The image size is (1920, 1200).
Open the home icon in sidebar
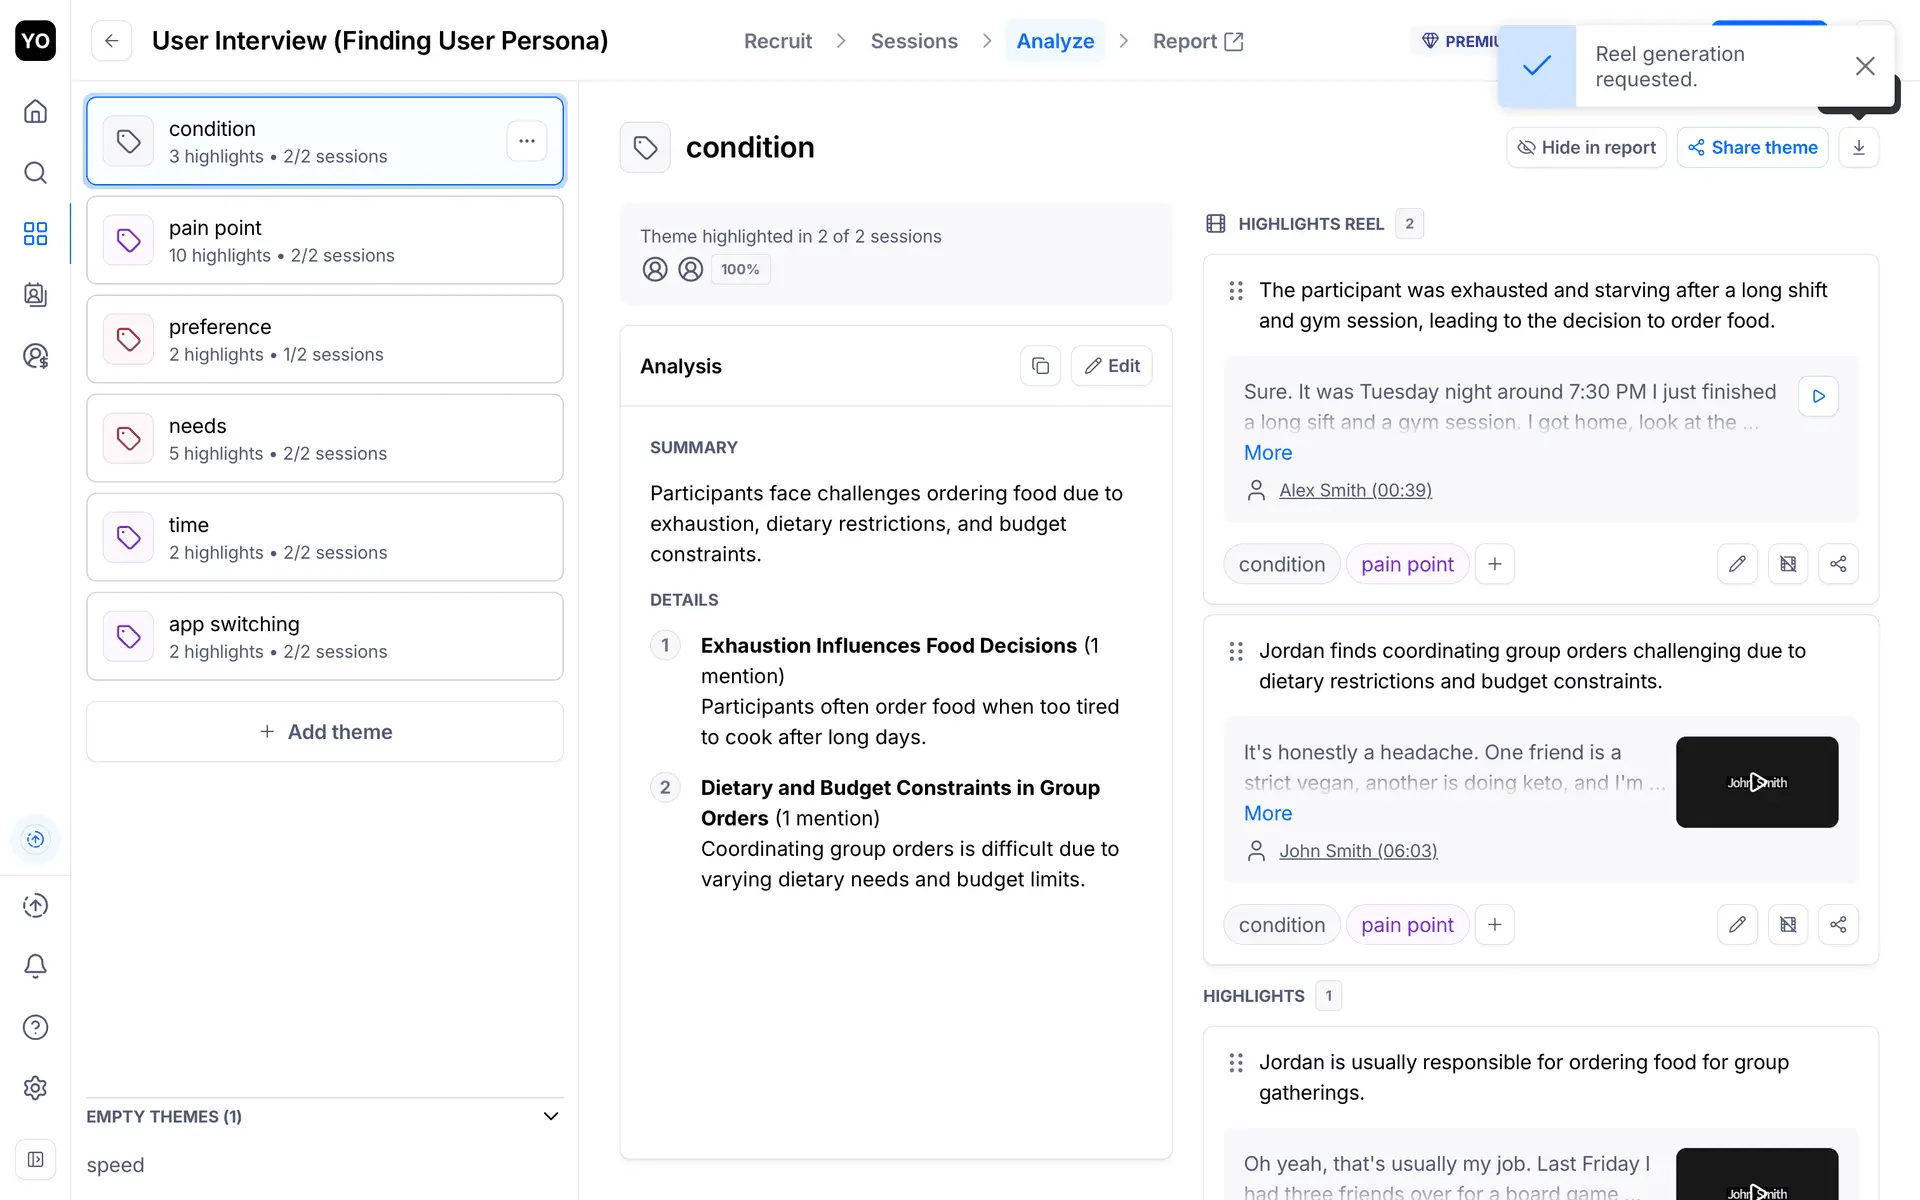35,111
